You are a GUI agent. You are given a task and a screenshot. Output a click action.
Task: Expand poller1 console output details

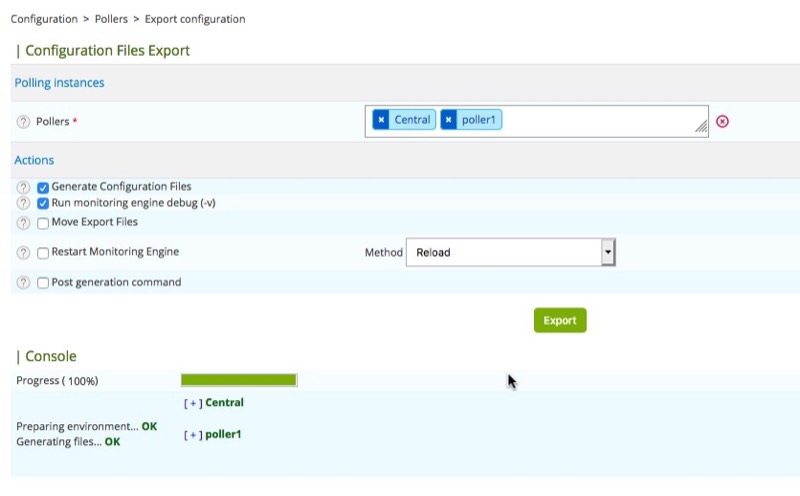coord(193,435)
